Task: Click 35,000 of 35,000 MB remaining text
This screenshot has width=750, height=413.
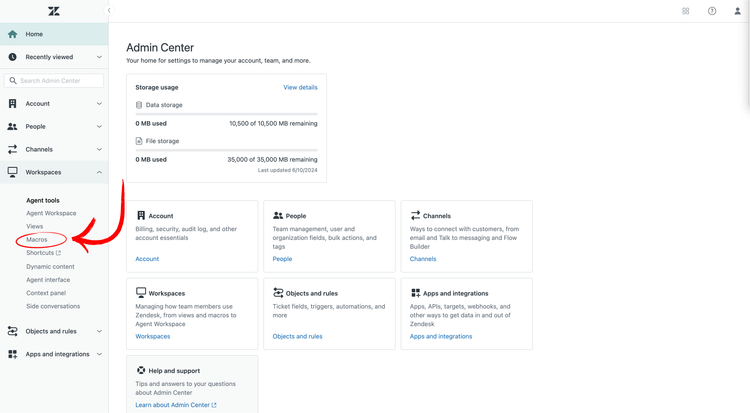Action: [272, 159]
